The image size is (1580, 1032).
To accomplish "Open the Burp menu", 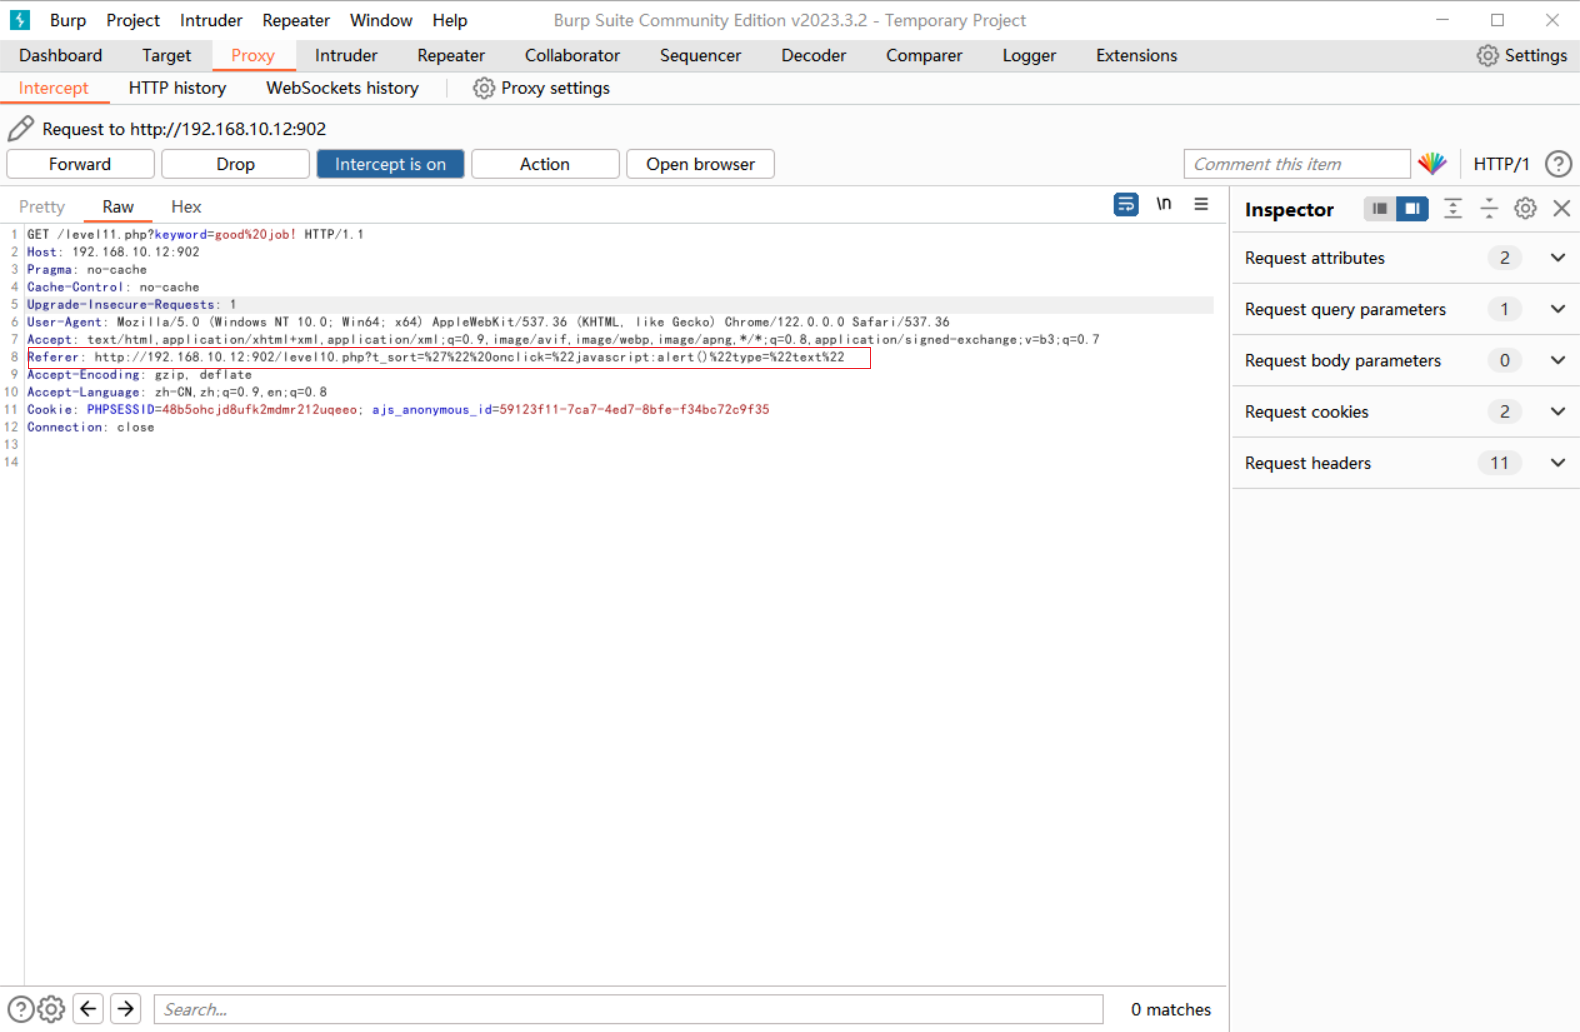I will 68,20.
